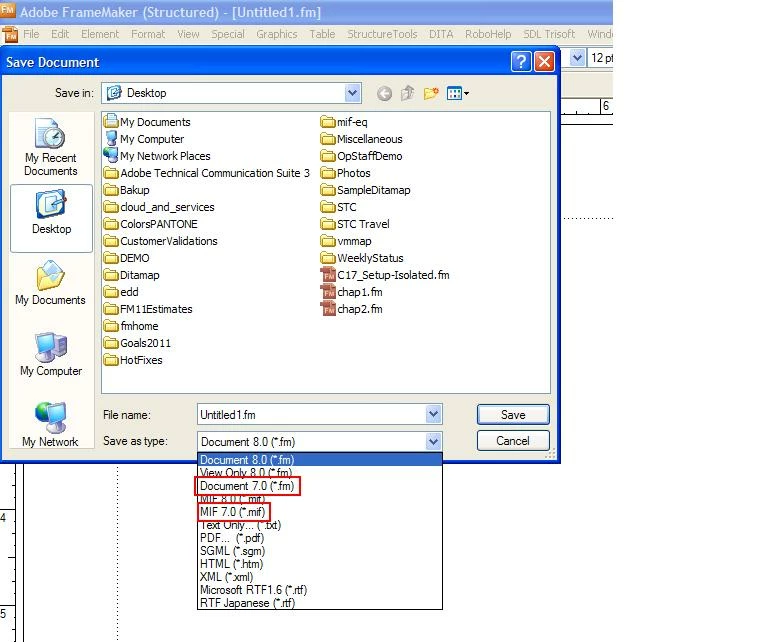Select the FM11Estimates folder
The width and height of the screenshot is (764, 642).
pyautogui.click(x=148, y=309)
